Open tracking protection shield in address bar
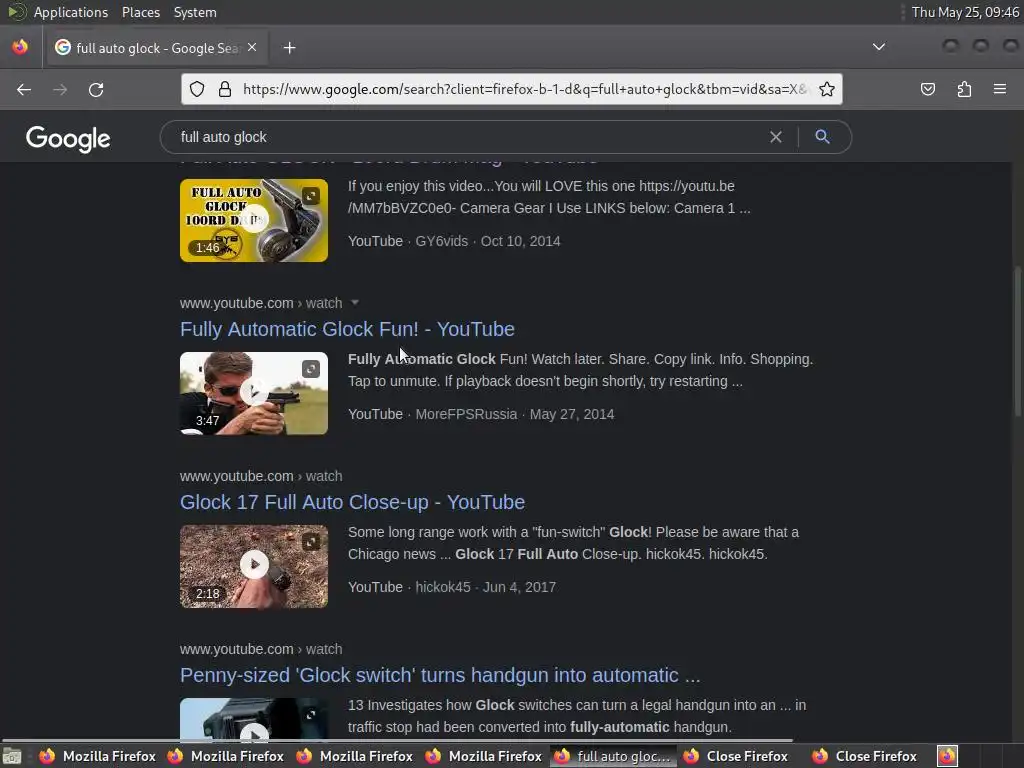The image size is (1024, 768). coord(197,89)
